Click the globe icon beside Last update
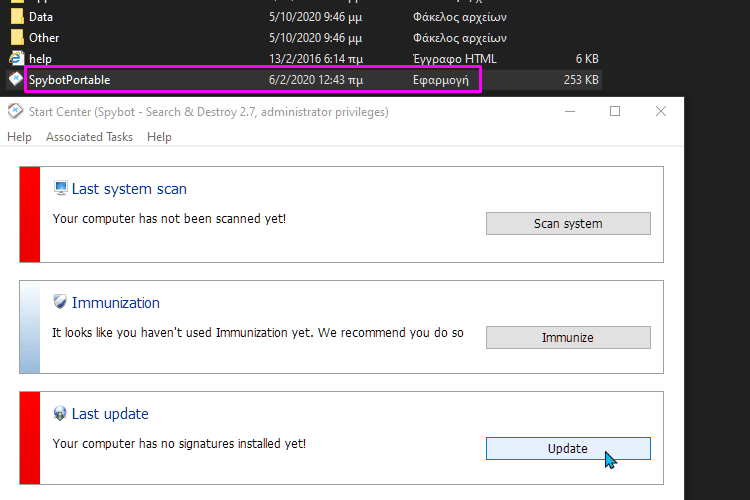Viewport: 750px width, 500px height. point(60,414)
